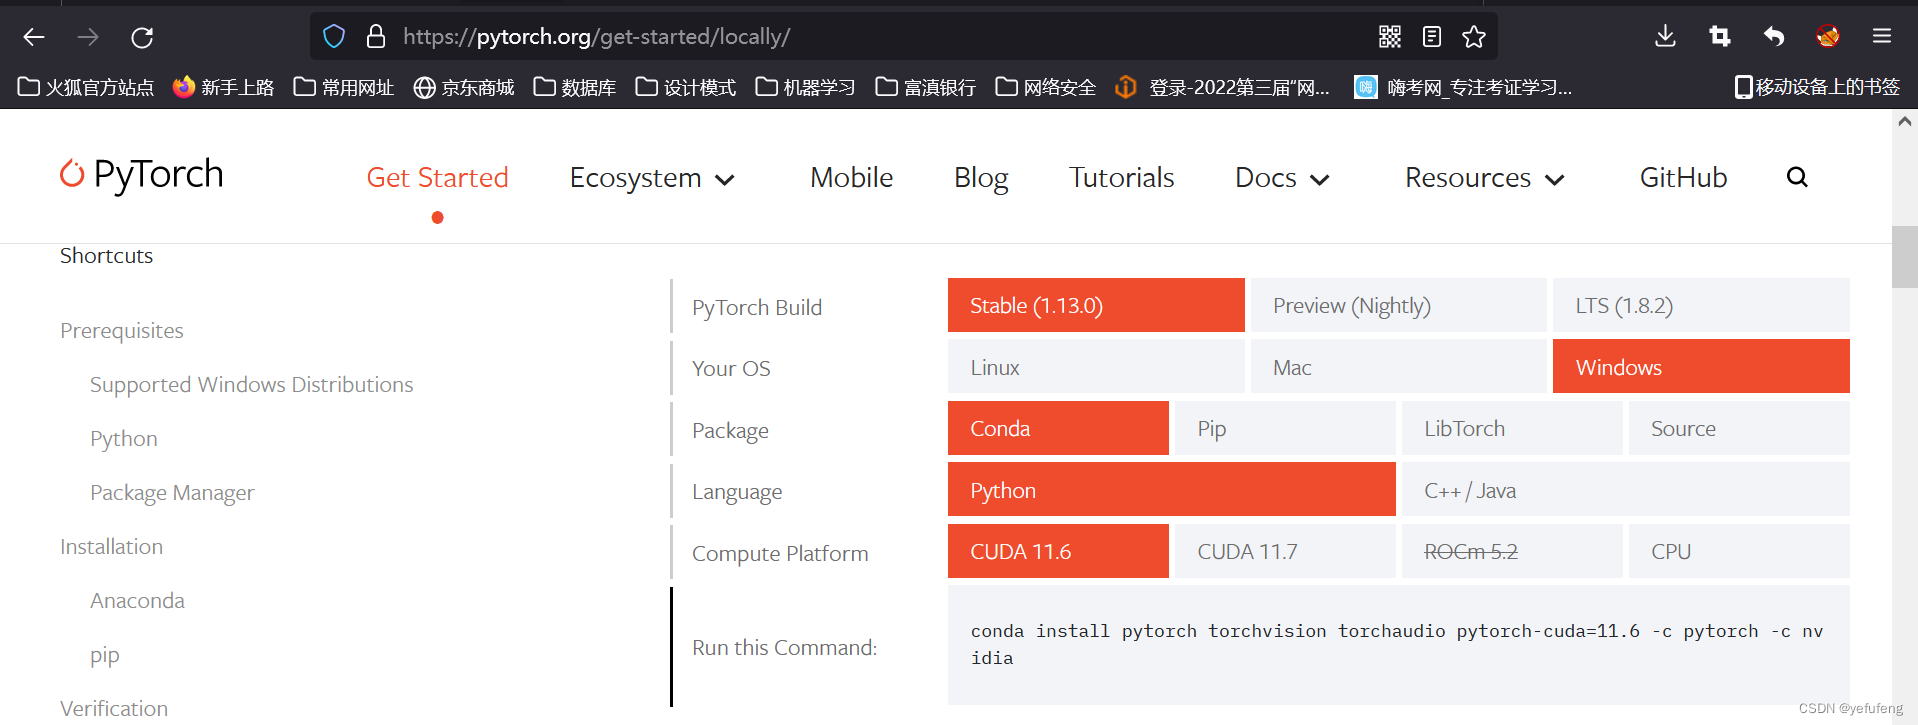Open the 登录-2022第三届 bookmark
Screen dimensions: 1918x725
(x=1222, y=88)
